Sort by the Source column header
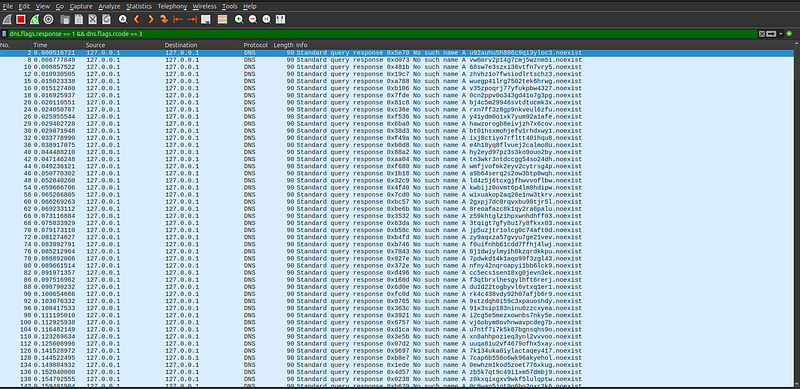Viewport: 800px width, 389px height. (x=123, y=45)
